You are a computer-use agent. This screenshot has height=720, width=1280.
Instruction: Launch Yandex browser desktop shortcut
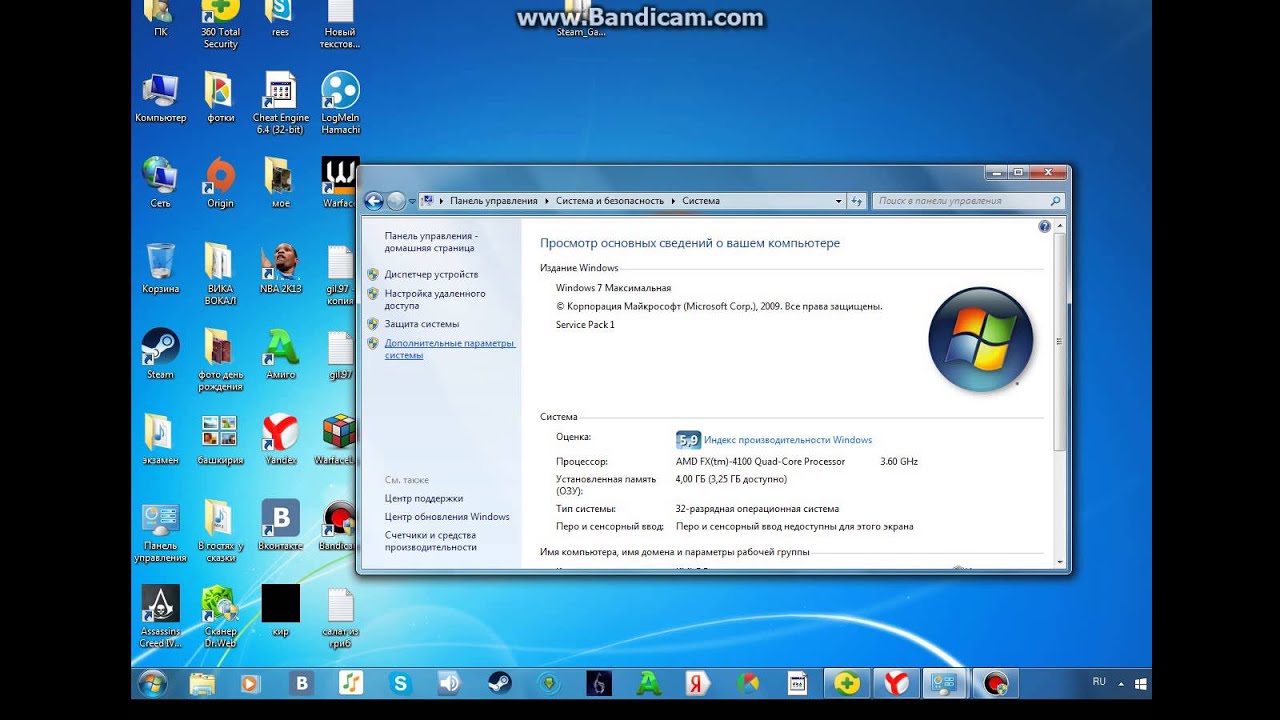pyautogui.click(x=280, y=441)
